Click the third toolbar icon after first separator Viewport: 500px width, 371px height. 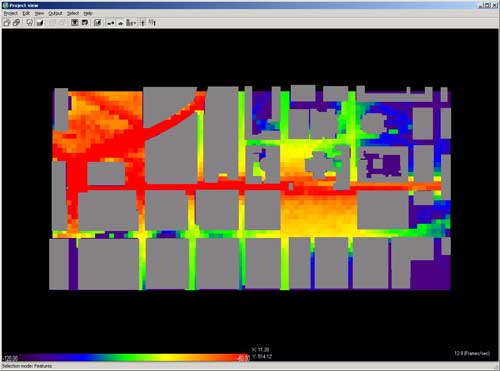click(x=30, y=23)
